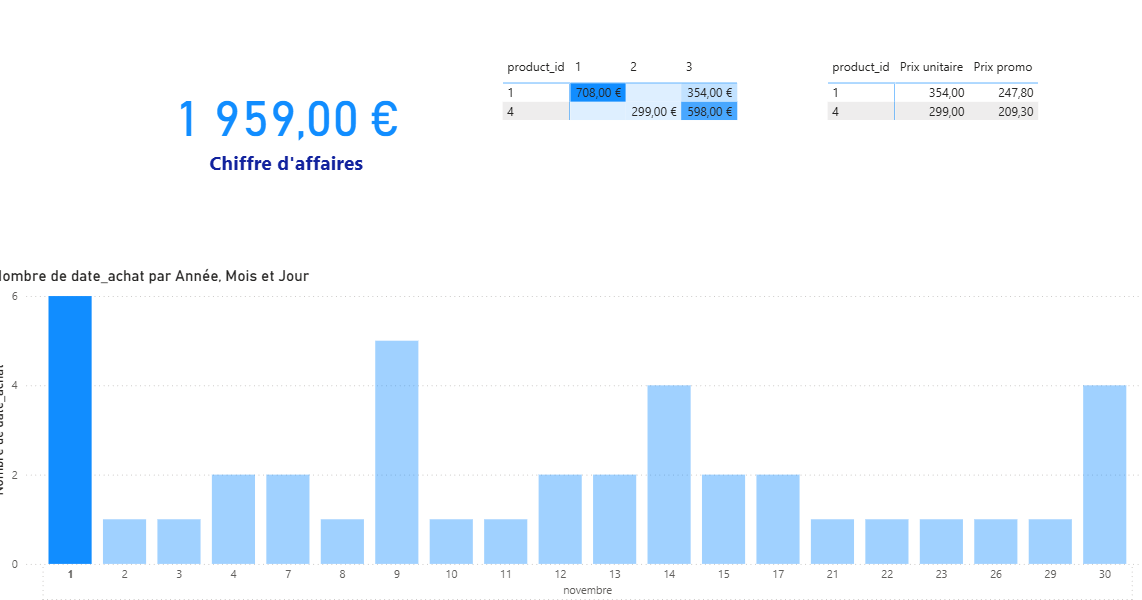Click the short bar for day 22
The height and width of the screenshot is (600, 1142).
[x=887, y=541]
